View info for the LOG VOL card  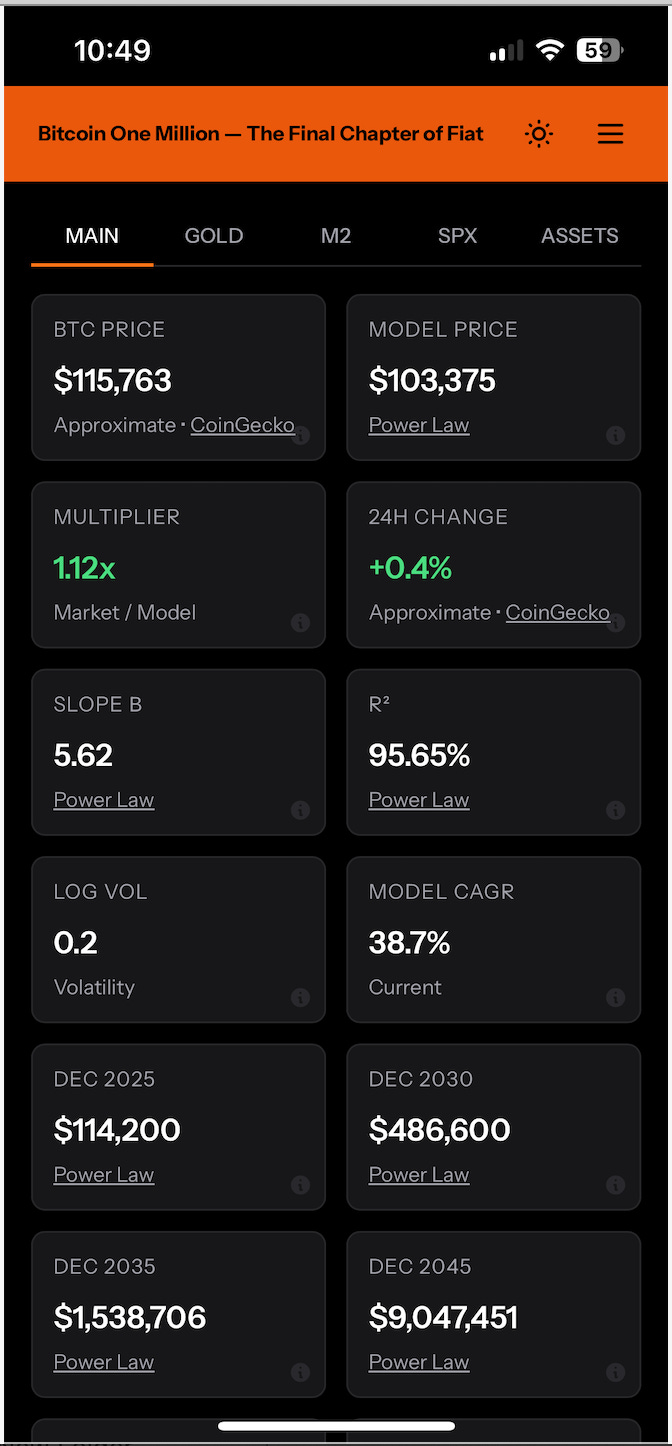(300, 997)
